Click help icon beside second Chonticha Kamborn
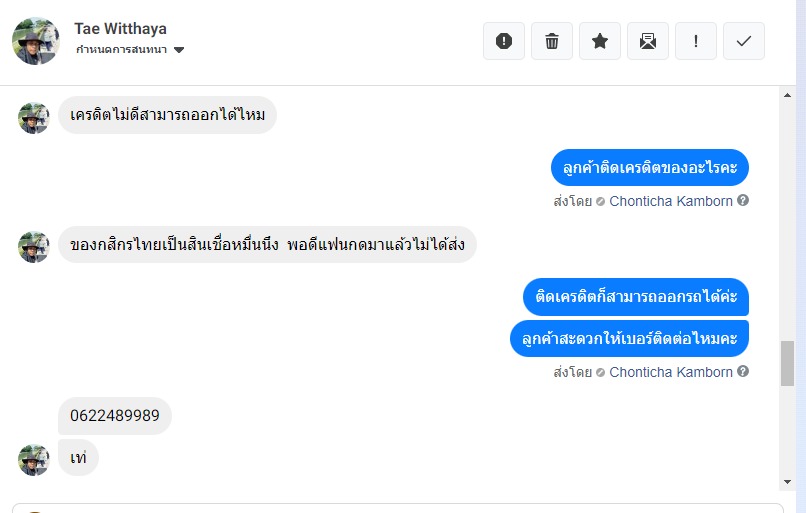 (x=743, y=372)
